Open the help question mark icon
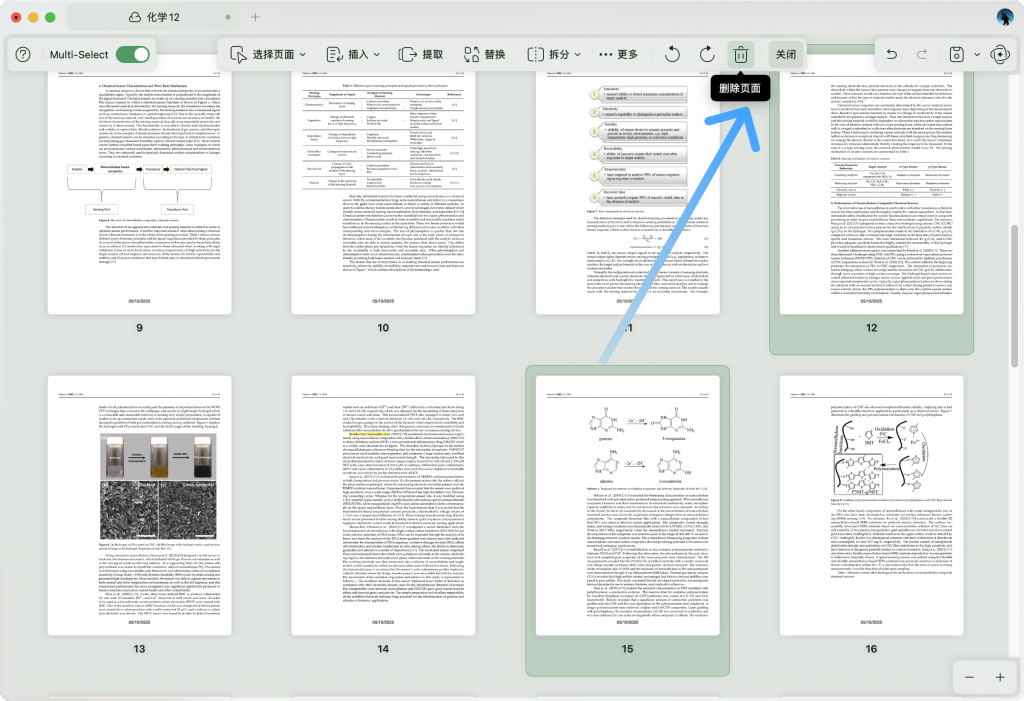 pyautogui.click(x=23, y=54)
